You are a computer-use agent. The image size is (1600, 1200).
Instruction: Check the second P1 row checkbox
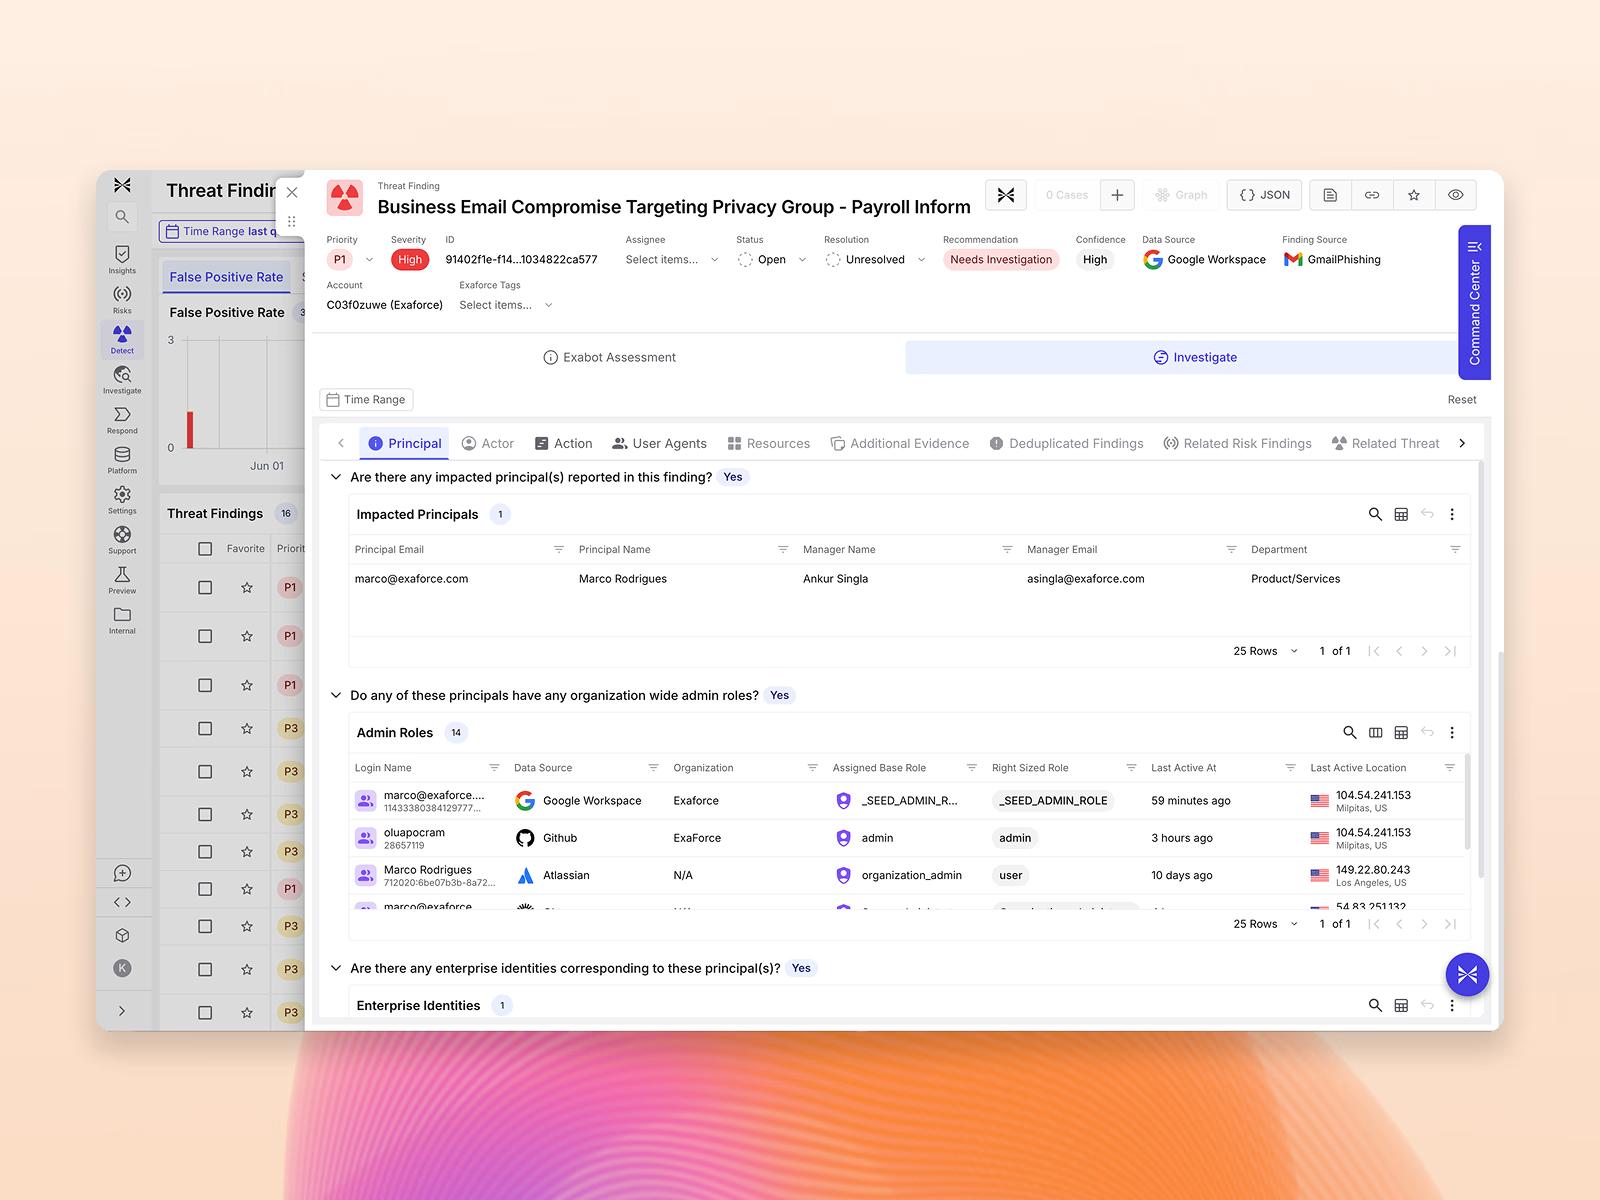point(205,636)
